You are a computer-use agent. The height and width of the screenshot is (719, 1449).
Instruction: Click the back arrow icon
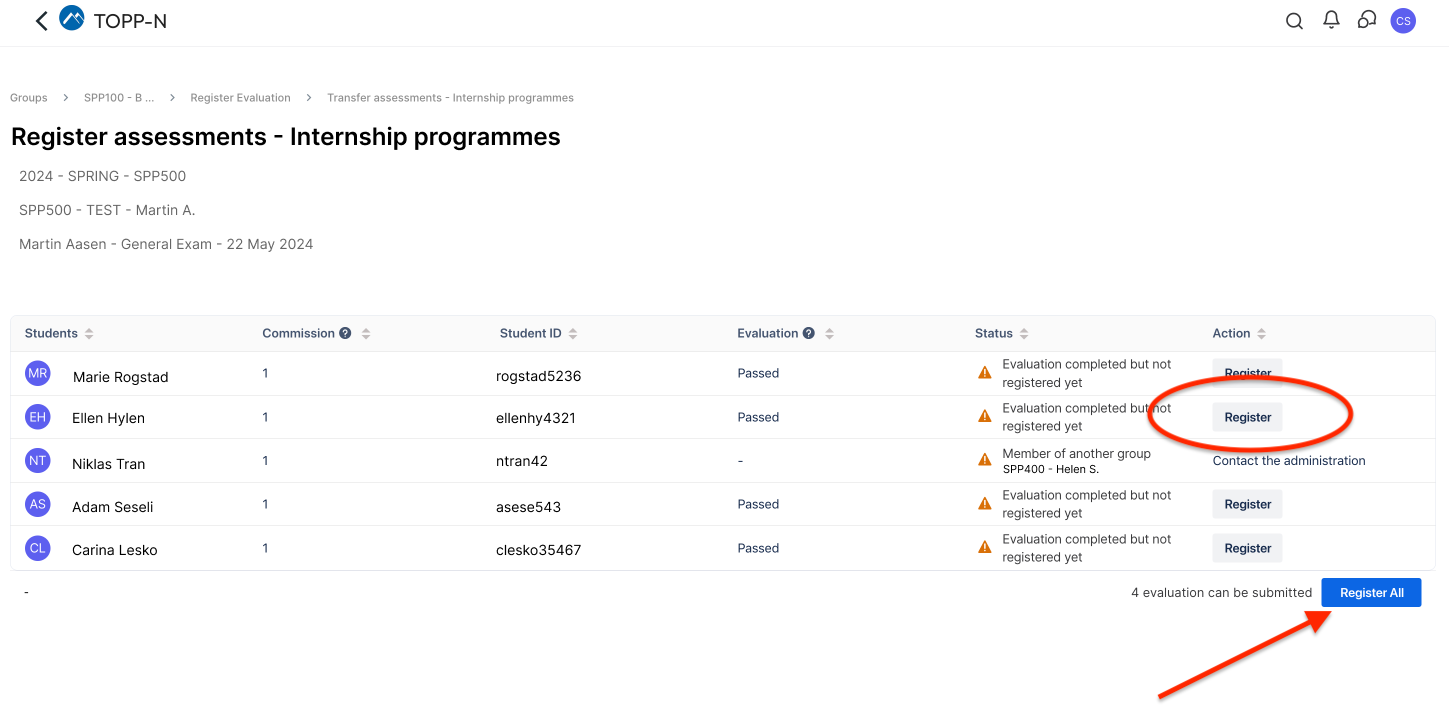[41, 21]
